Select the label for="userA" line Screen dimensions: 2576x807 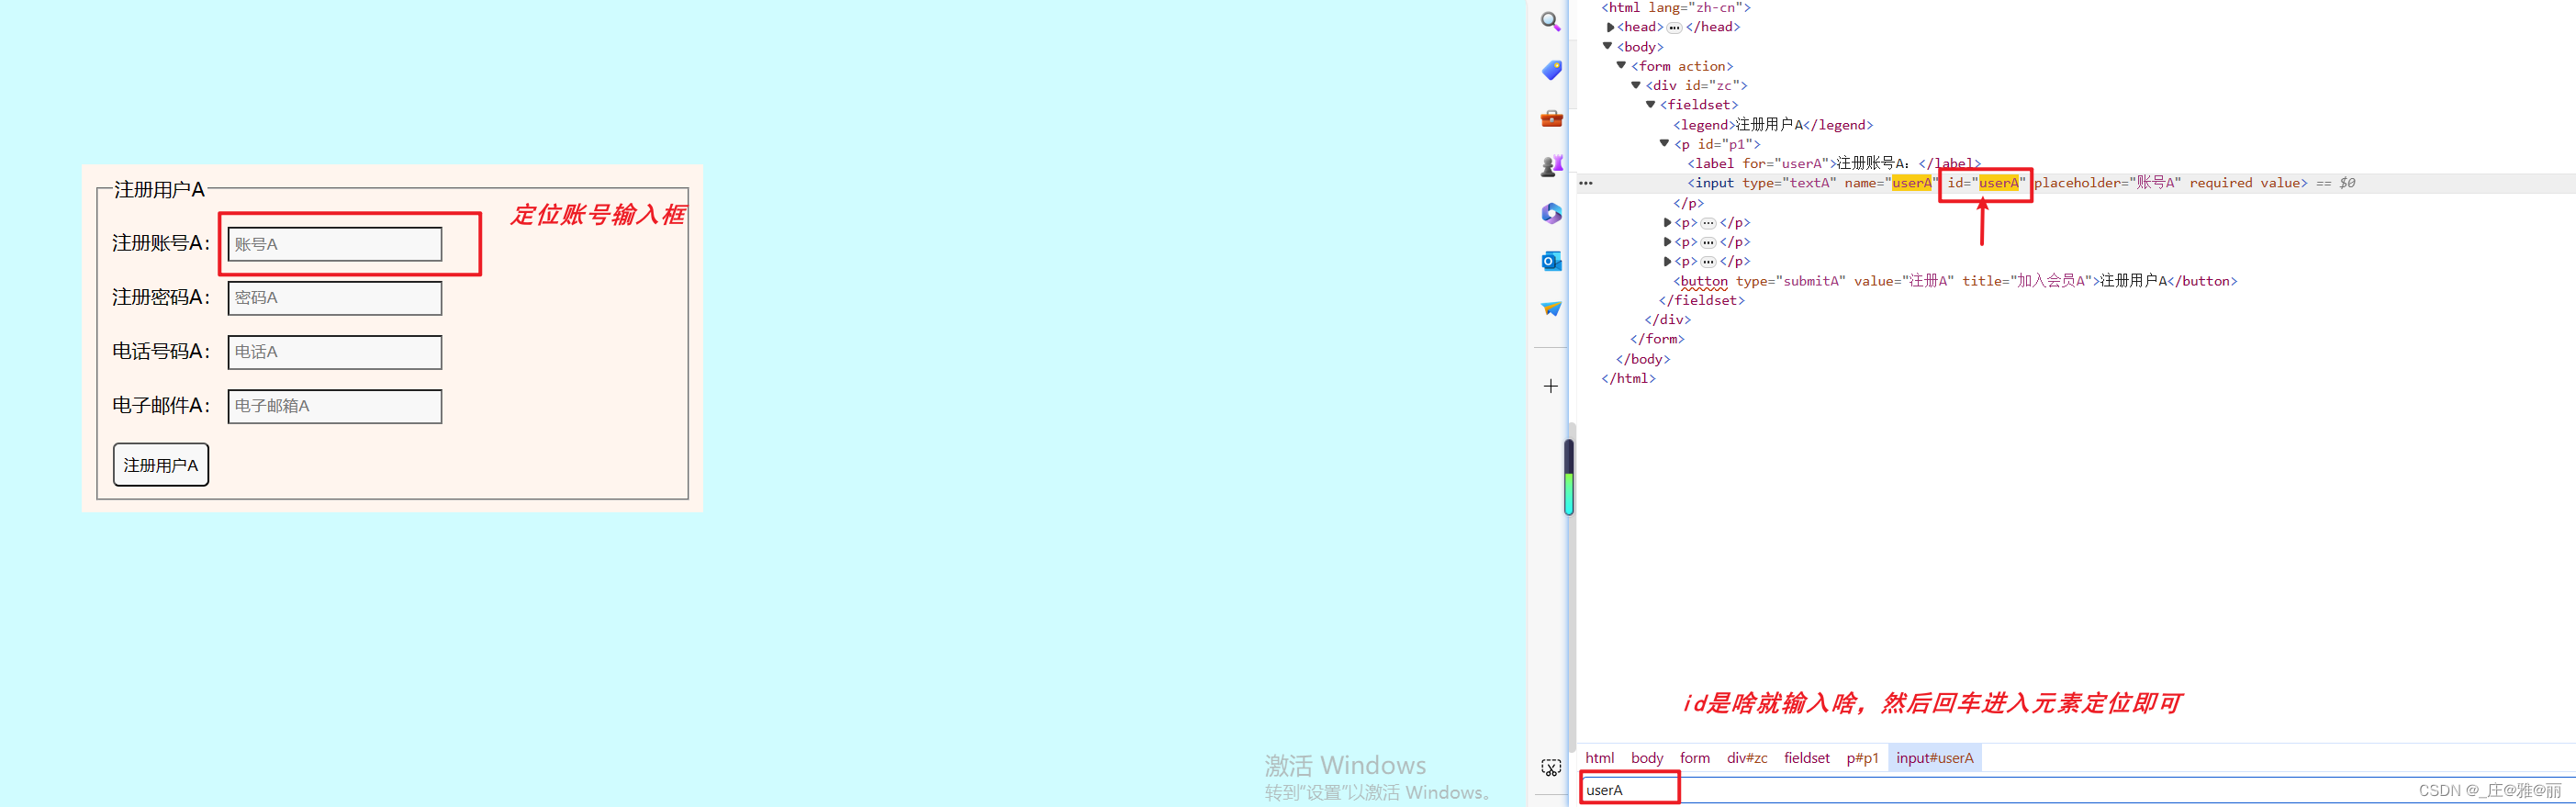click(x=1834, y=163)
